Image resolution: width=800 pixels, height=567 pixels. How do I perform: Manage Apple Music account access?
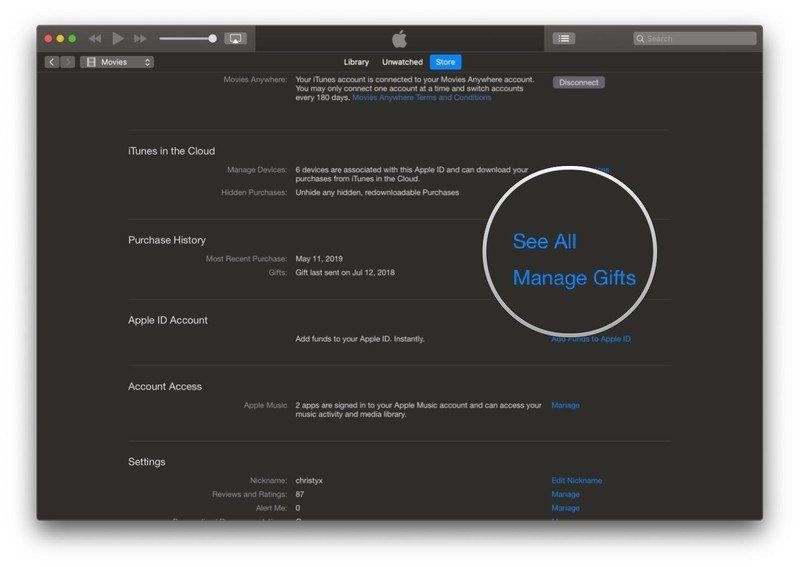pyautogui.click(x=565, y=405)
